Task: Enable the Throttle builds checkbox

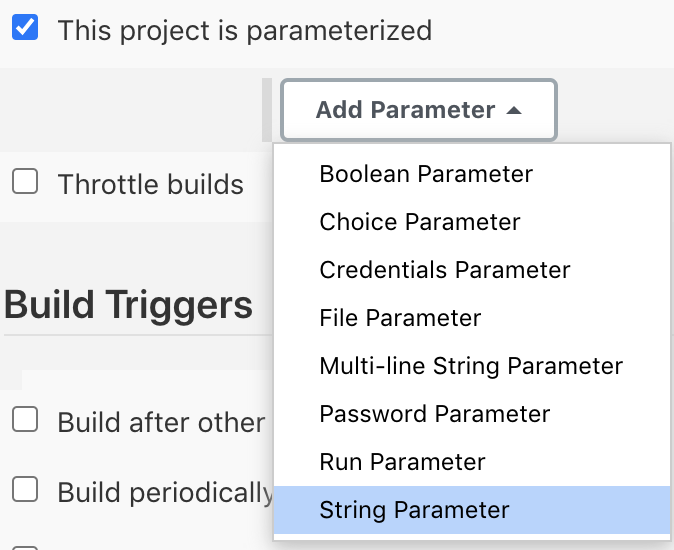Action: click(25, 181)
